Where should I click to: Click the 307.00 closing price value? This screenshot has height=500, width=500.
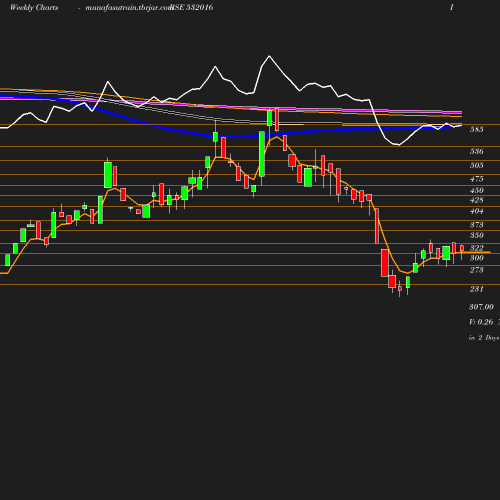click(x=481, y=307)
